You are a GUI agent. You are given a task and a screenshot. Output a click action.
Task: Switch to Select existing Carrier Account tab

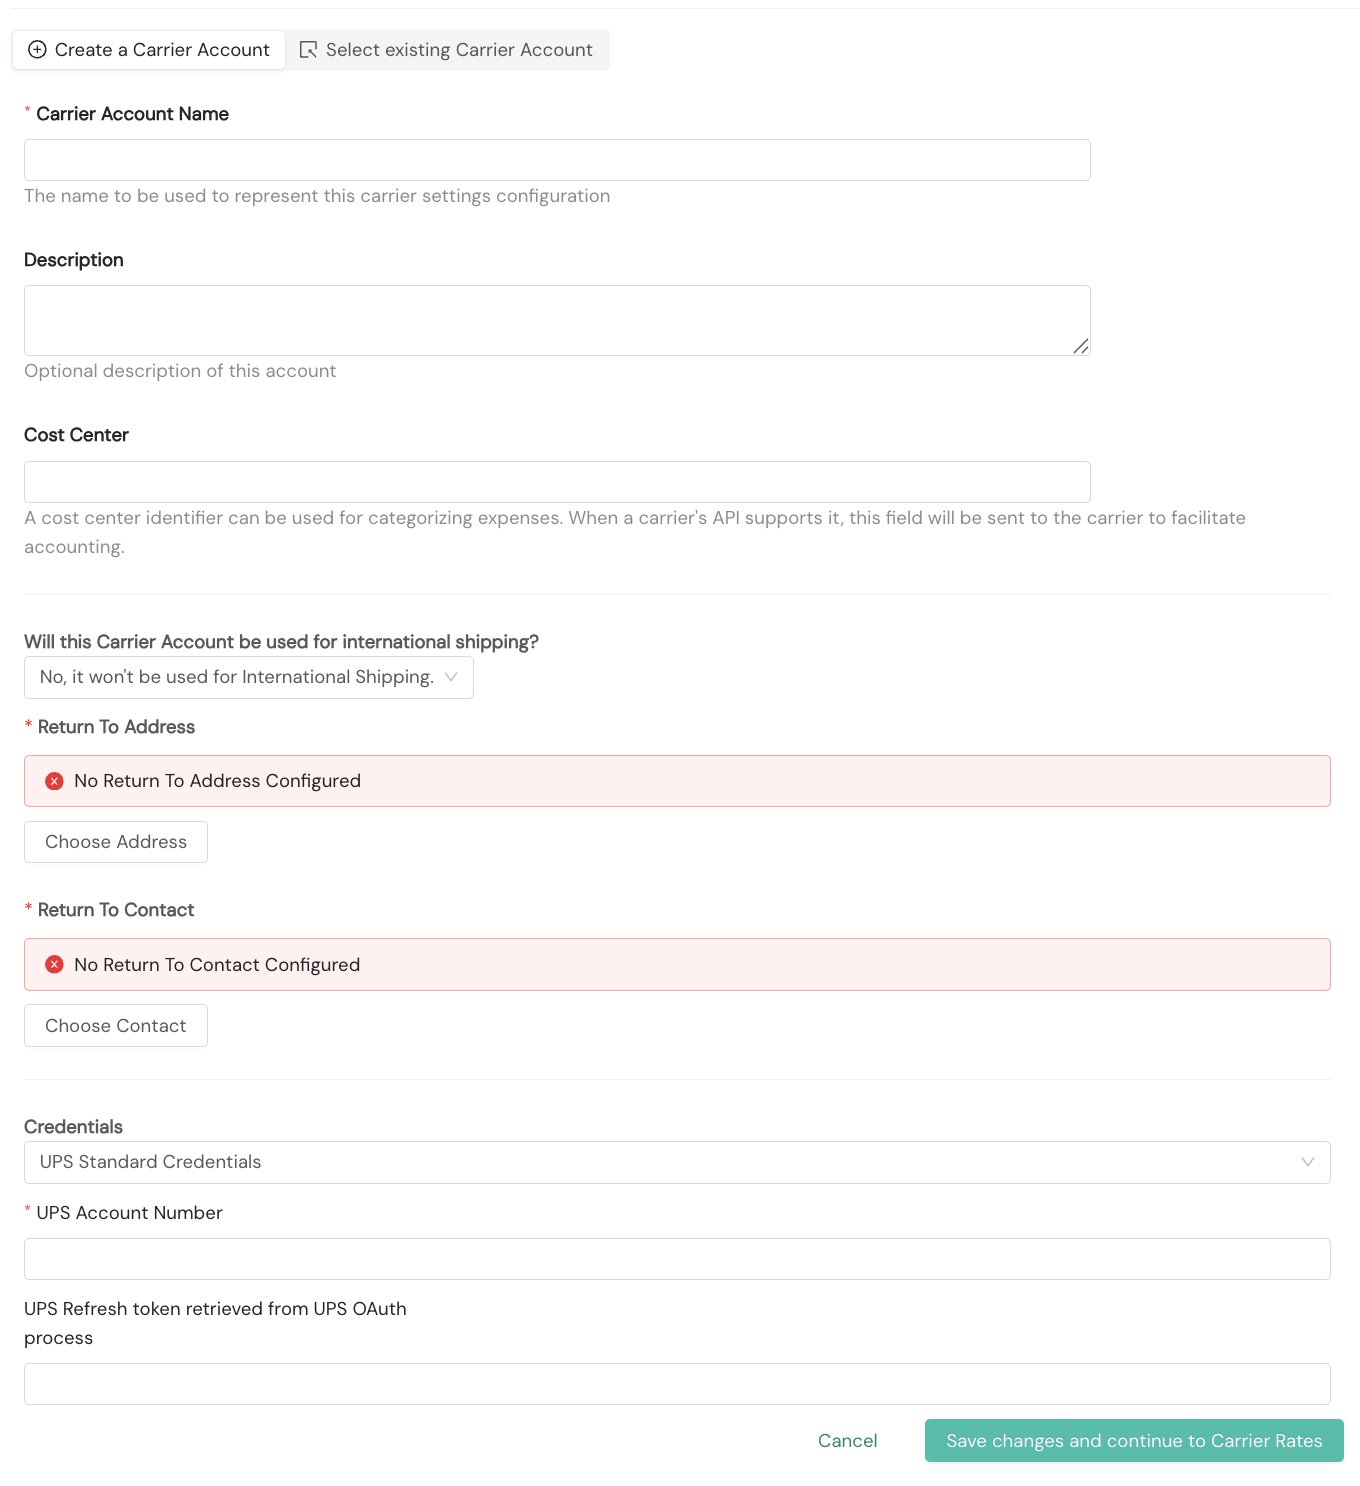pyautogui.click(x=447, y=50)
